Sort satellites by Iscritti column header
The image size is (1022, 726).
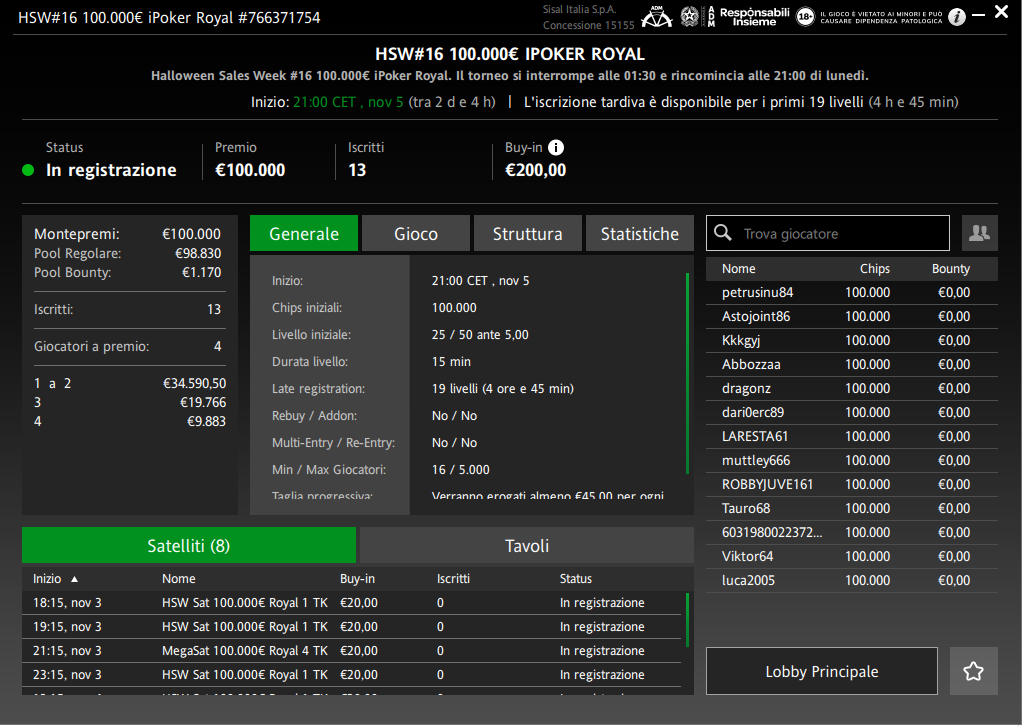point(453,579)
